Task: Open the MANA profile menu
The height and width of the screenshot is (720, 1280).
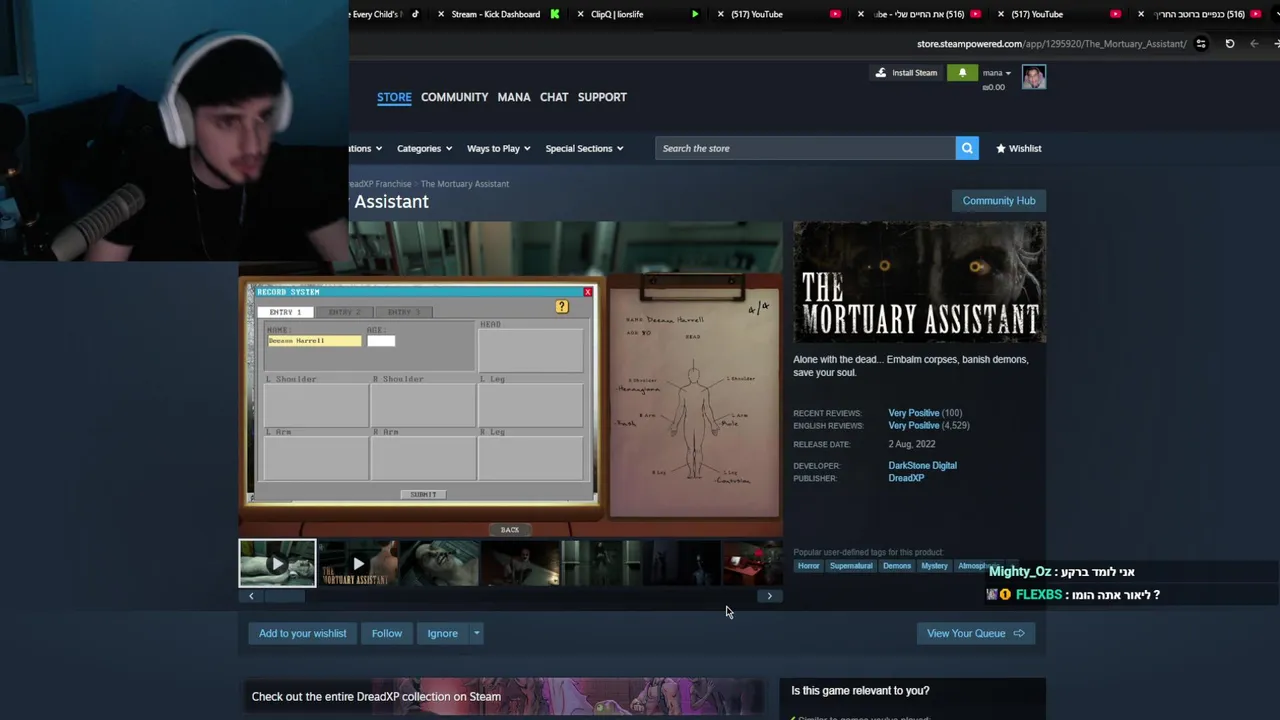Action: [514, 97]
